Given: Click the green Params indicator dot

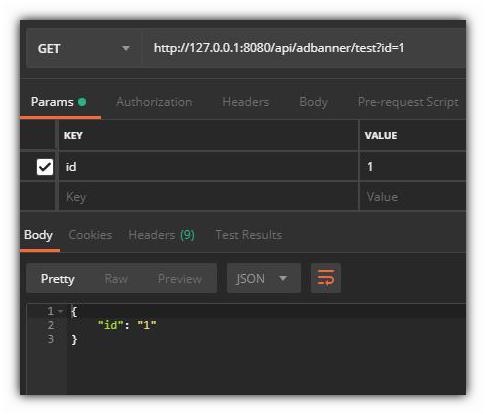Looking at the screenshot, I should coord(82,102).
